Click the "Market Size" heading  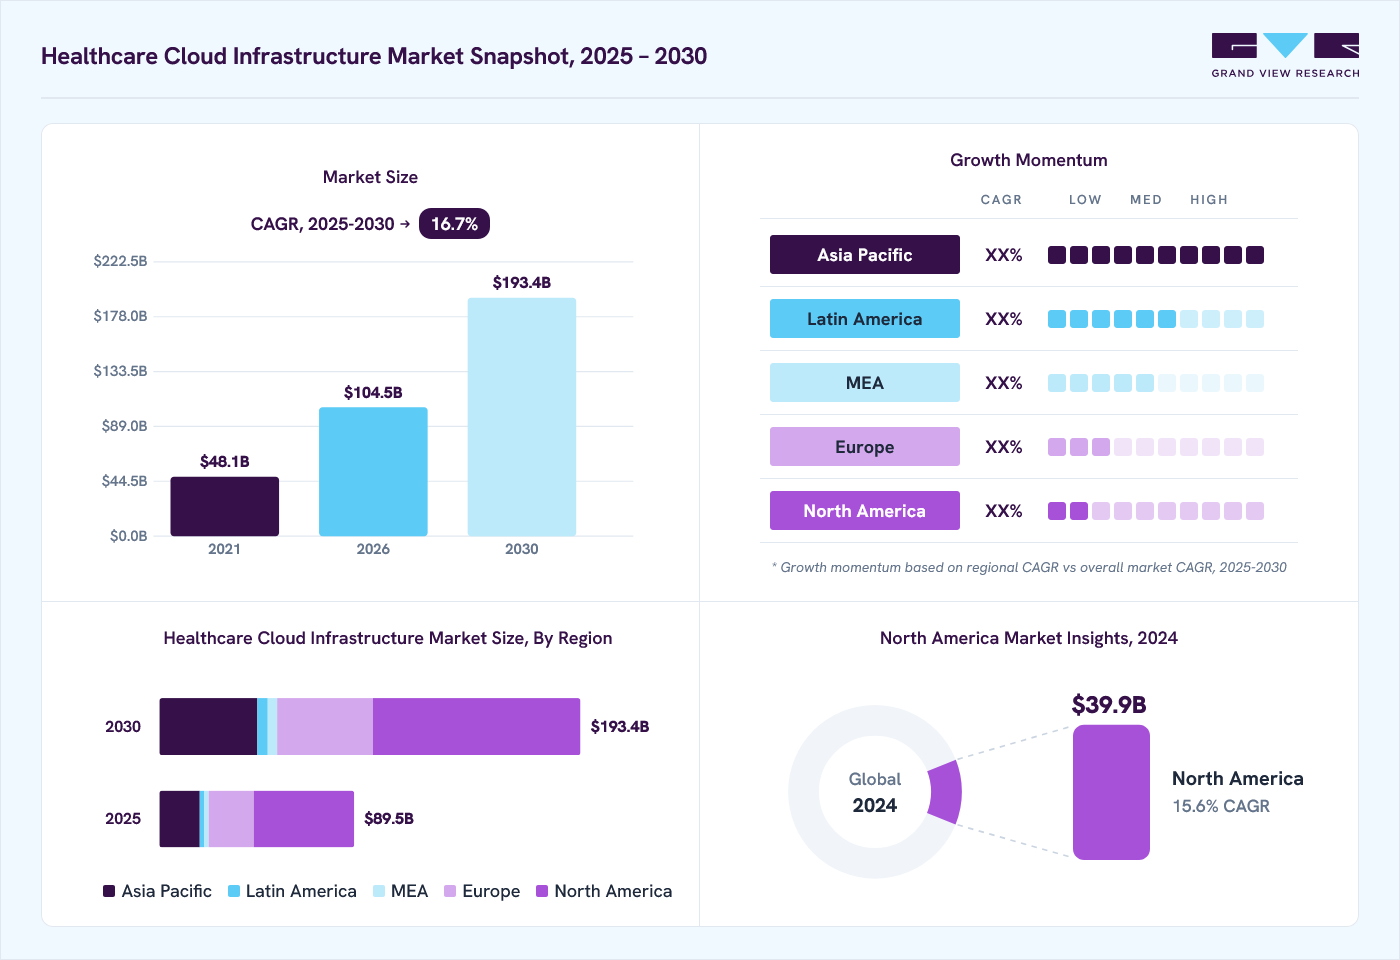370,177
